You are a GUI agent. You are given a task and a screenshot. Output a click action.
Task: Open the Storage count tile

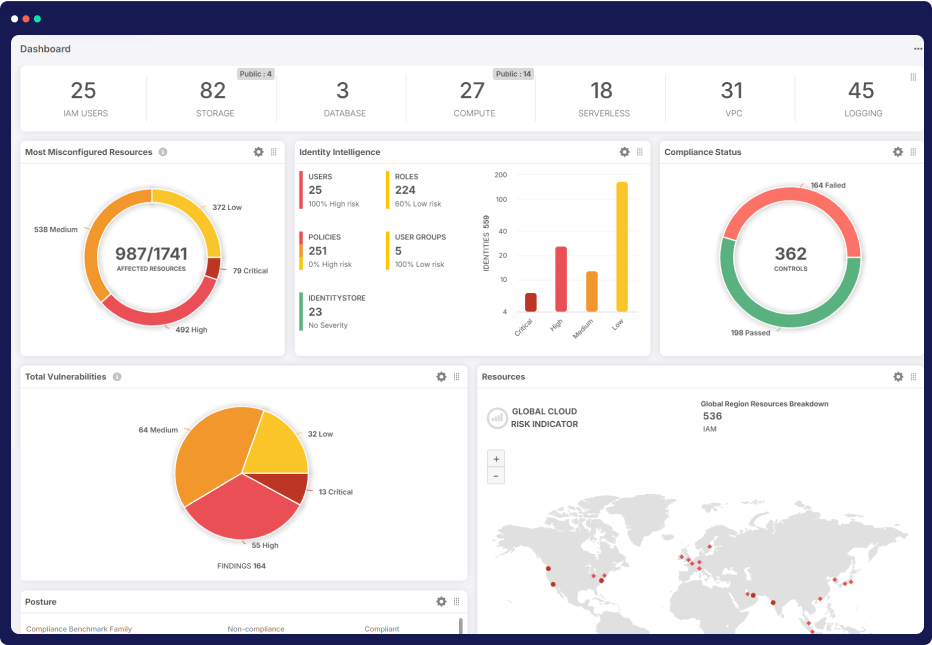[x=213, y=98]
